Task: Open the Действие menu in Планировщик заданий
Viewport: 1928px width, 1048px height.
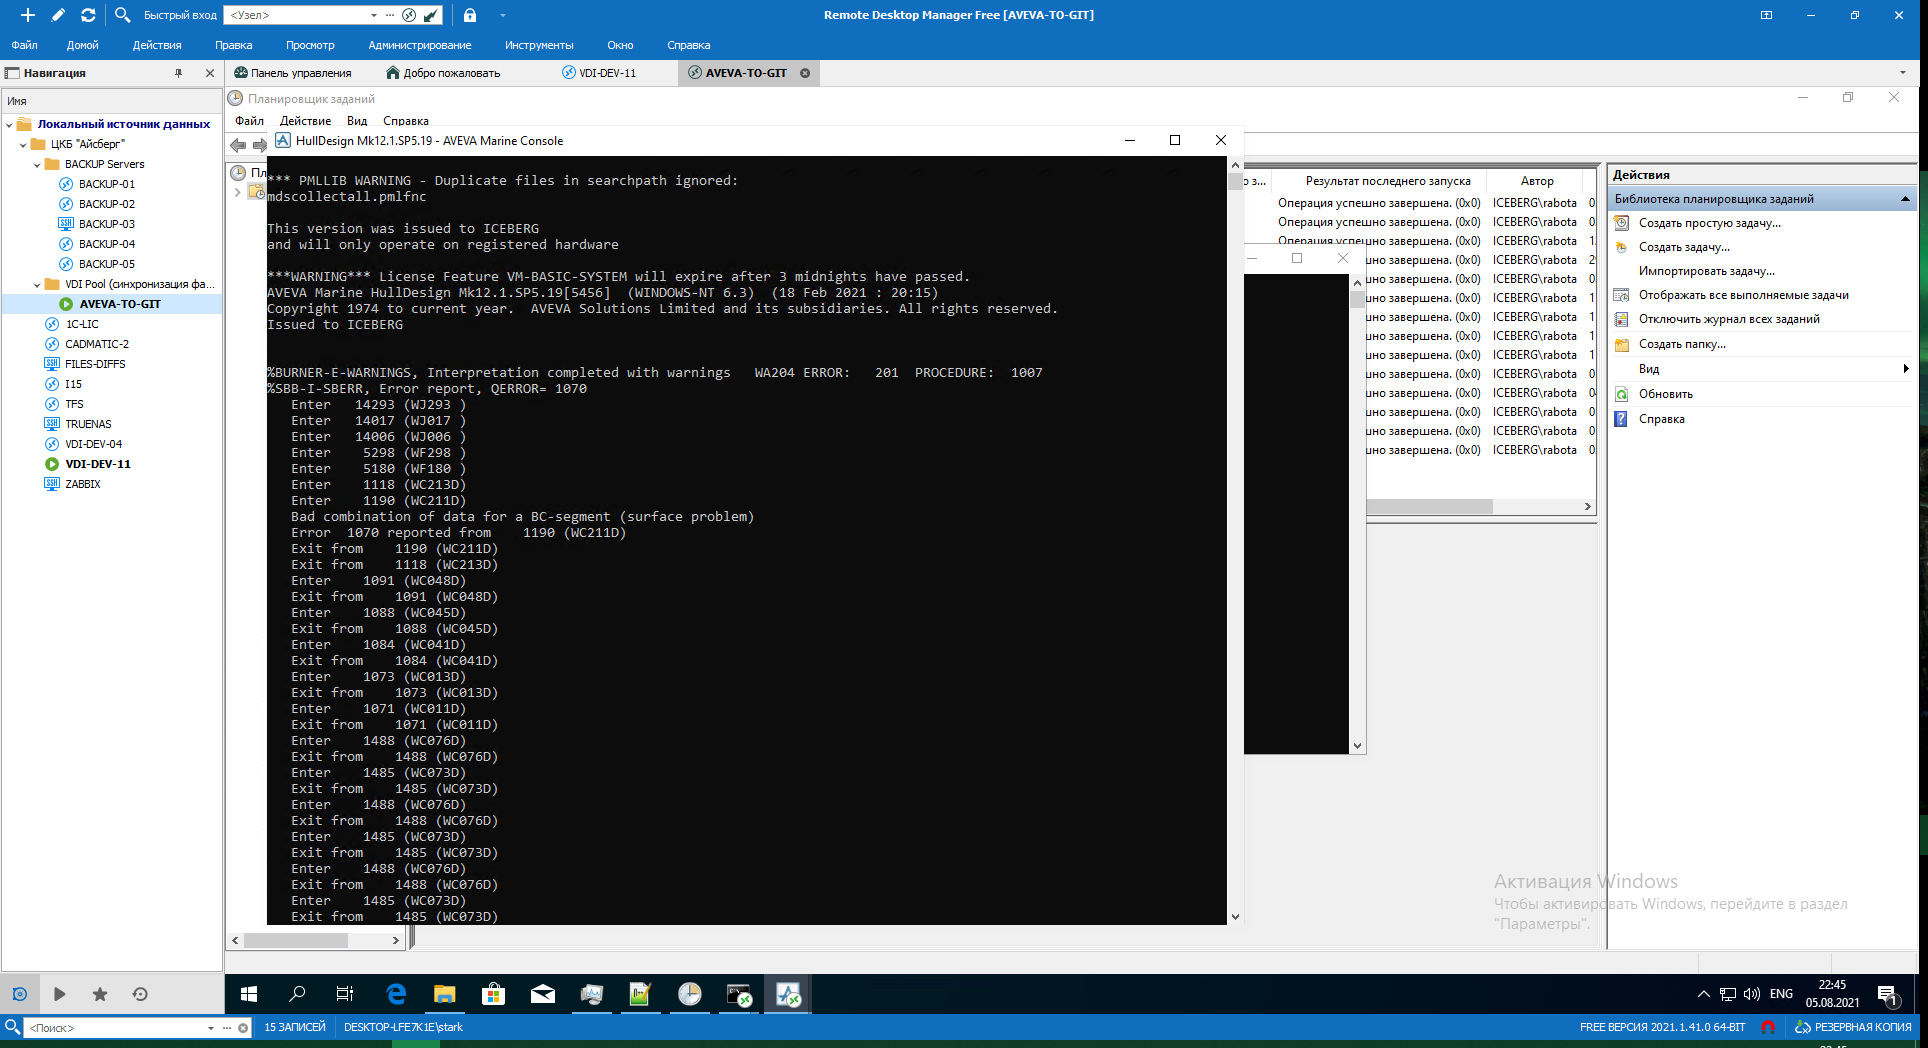Action: [305, 121]
